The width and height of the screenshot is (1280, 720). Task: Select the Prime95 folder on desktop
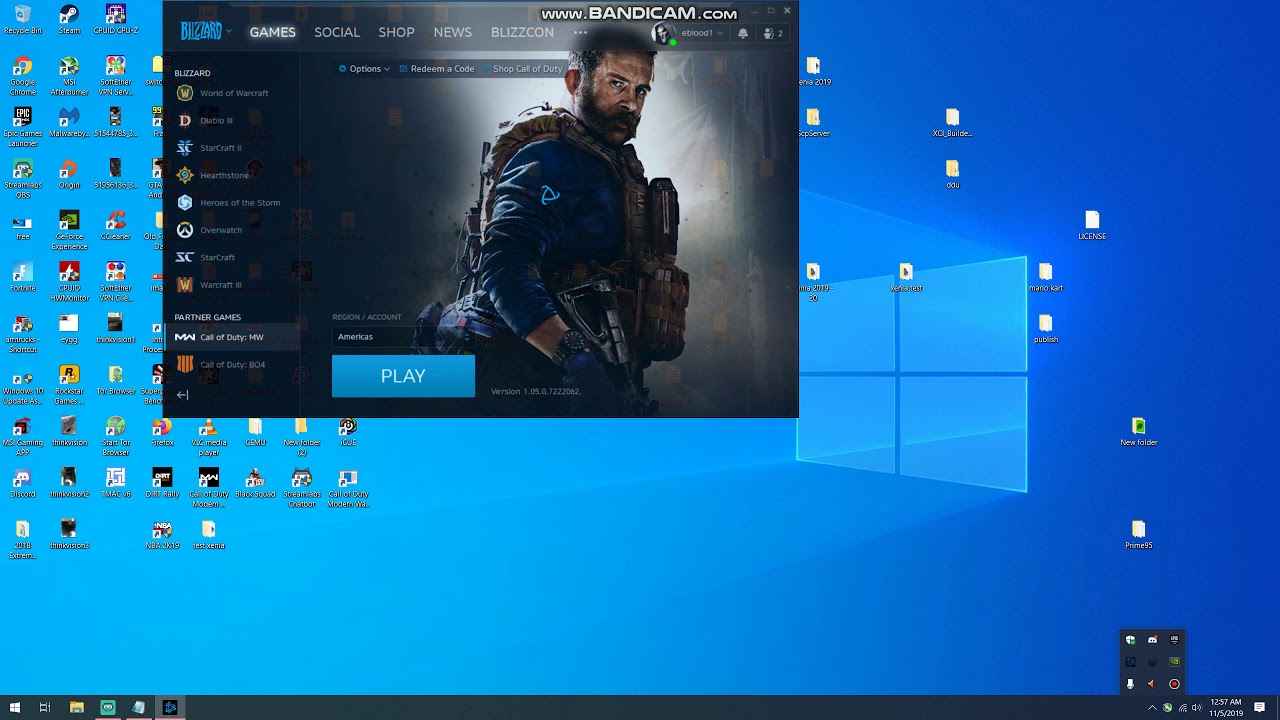coord(1138,535)
